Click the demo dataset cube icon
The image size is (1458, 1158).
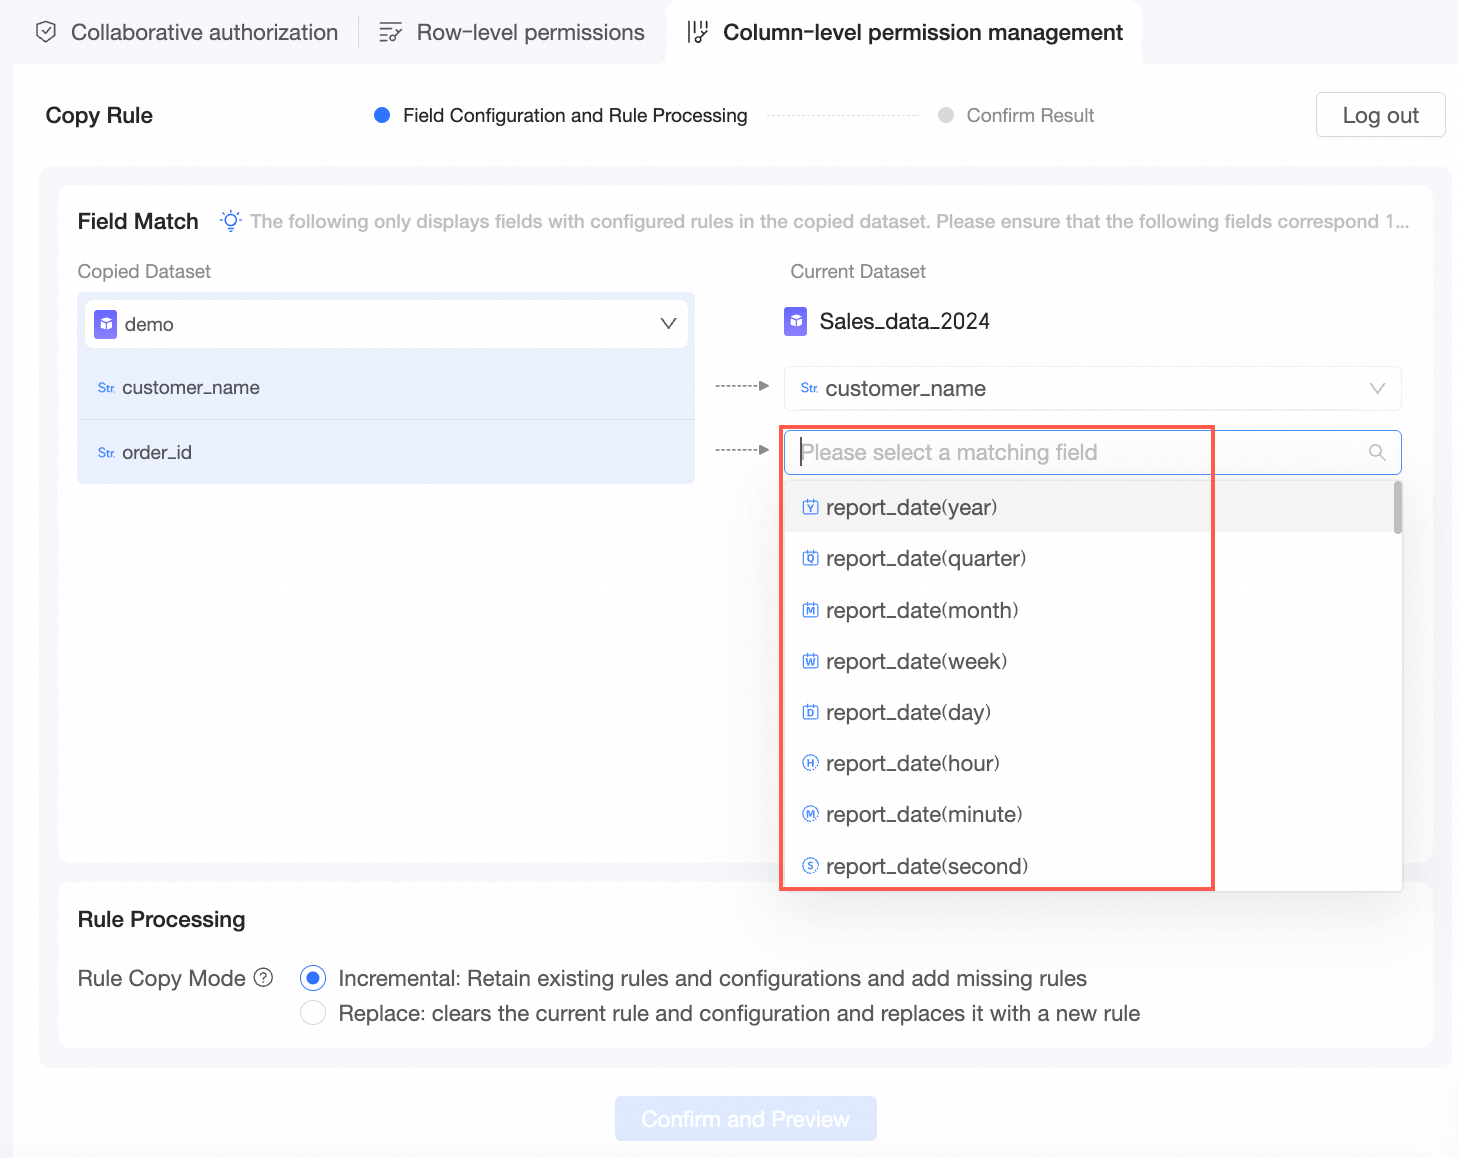coord(105,324)
